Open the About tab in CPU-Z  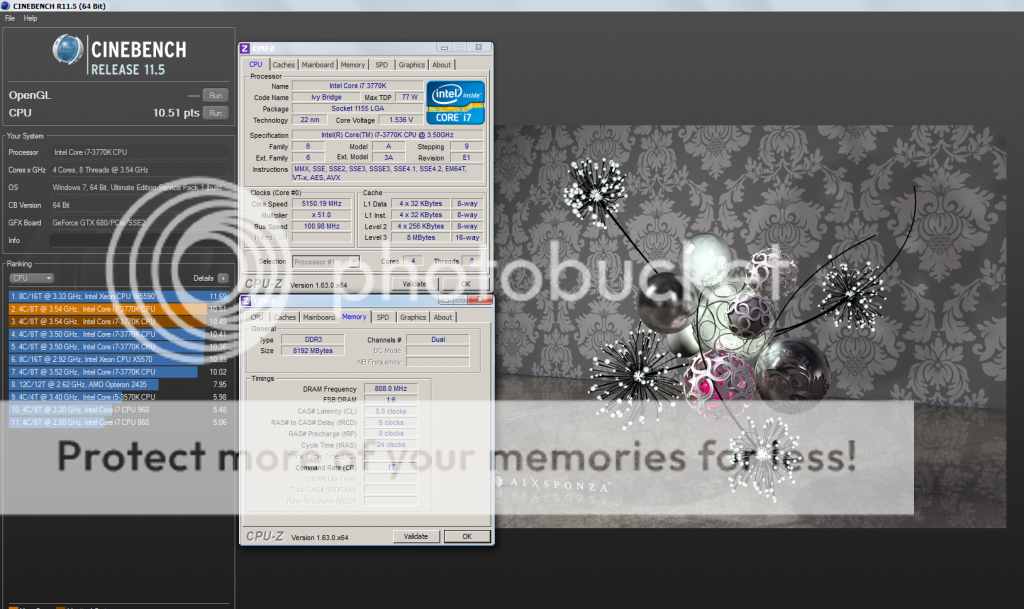[x=441, y=63]
